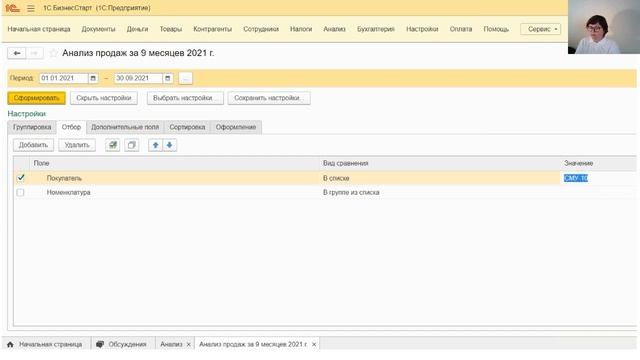Viewport: 640px width, 360px height.
Task: Open the Оплата menu
Action: coord(461,29)
